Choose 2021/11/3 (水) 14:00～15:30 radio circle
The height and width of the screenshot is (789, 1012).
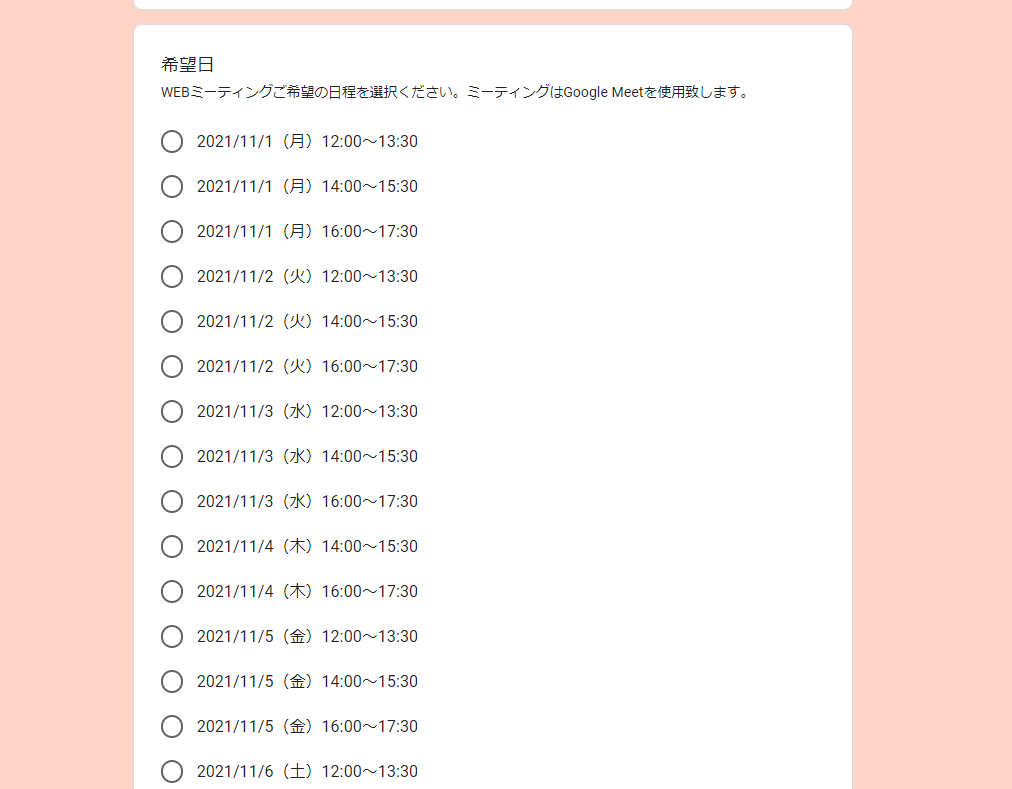point(172,457)
